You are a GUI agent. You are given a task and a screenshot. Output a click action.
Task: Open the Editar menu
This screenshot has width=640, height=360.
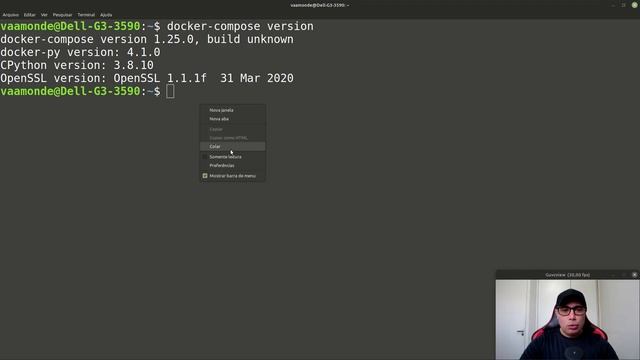point(29,15)
